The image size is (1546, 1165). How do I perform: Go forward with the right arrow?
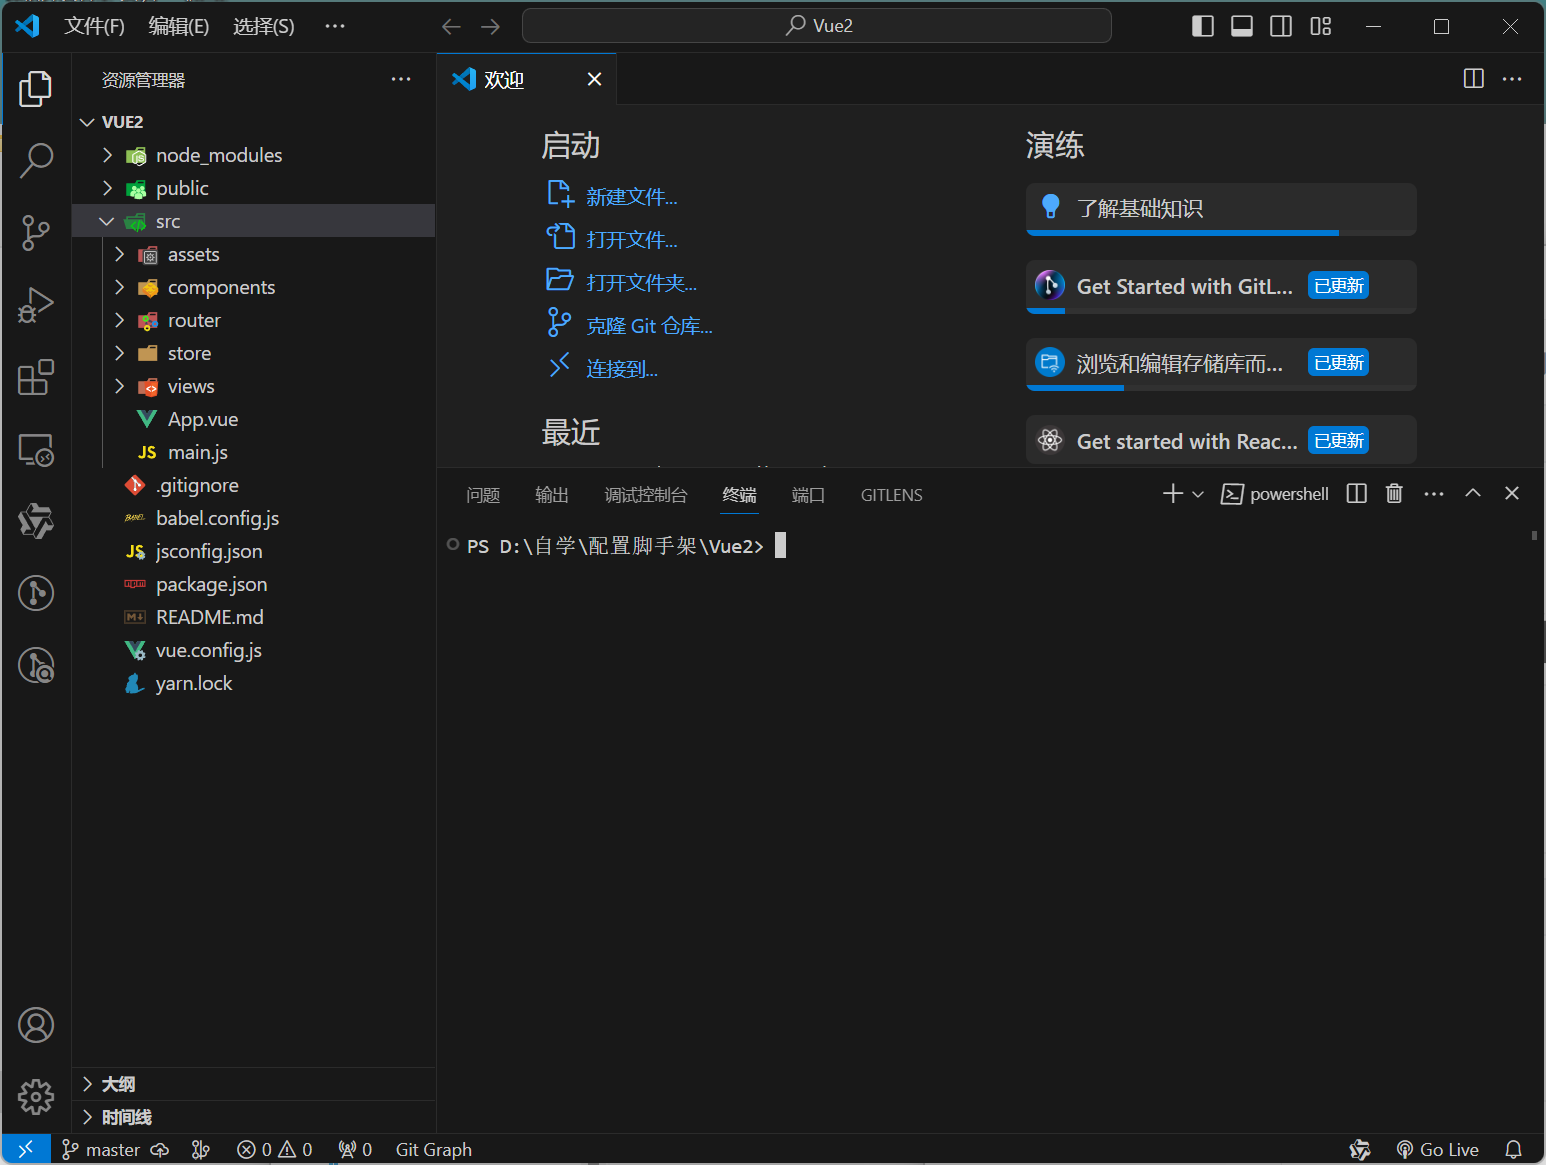coord(490,26)
